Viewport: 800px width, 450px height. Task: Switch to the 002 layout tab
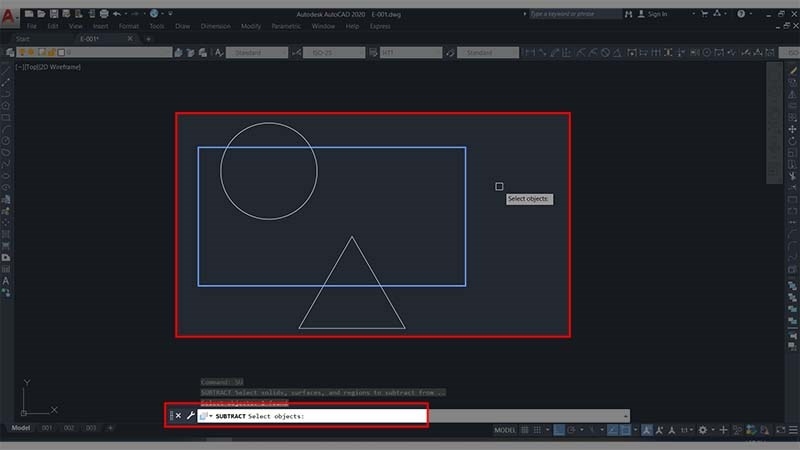(x=69, y=428)
